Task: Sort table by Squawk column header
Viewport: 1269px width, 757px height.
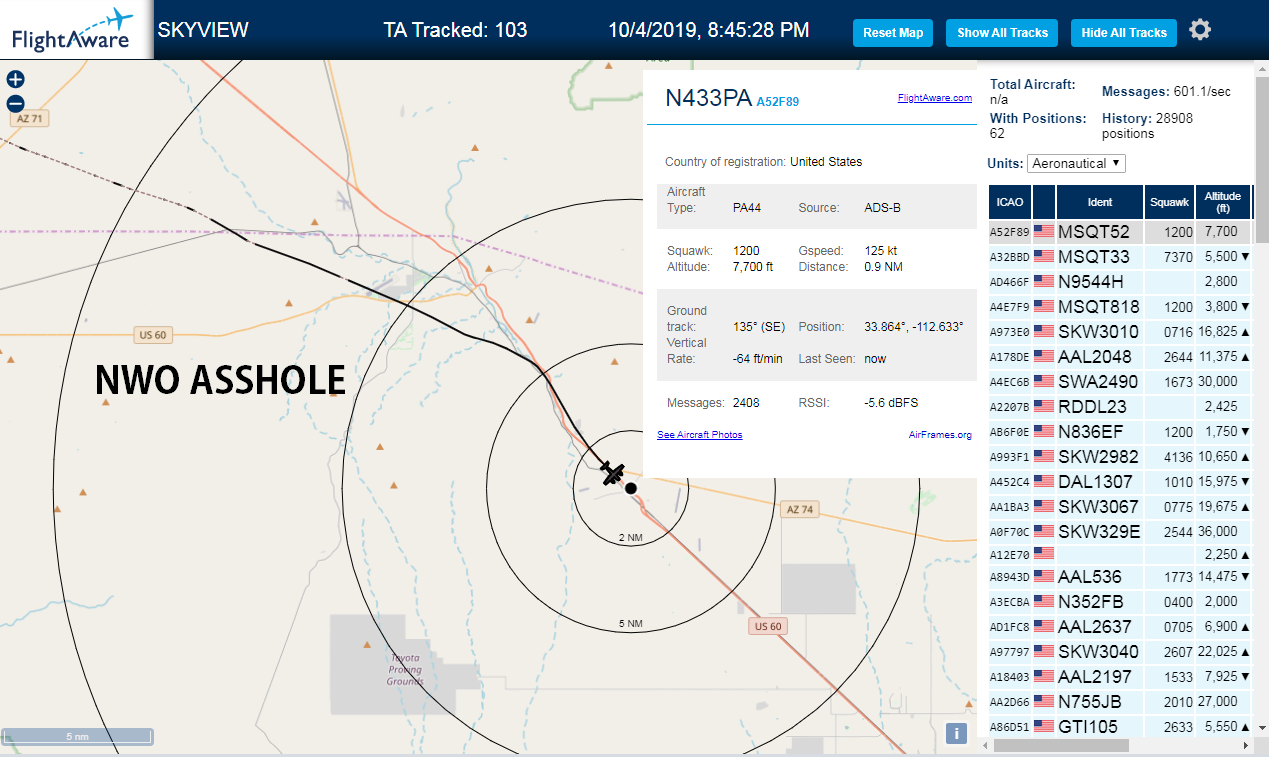Action: click(1169, 202)
